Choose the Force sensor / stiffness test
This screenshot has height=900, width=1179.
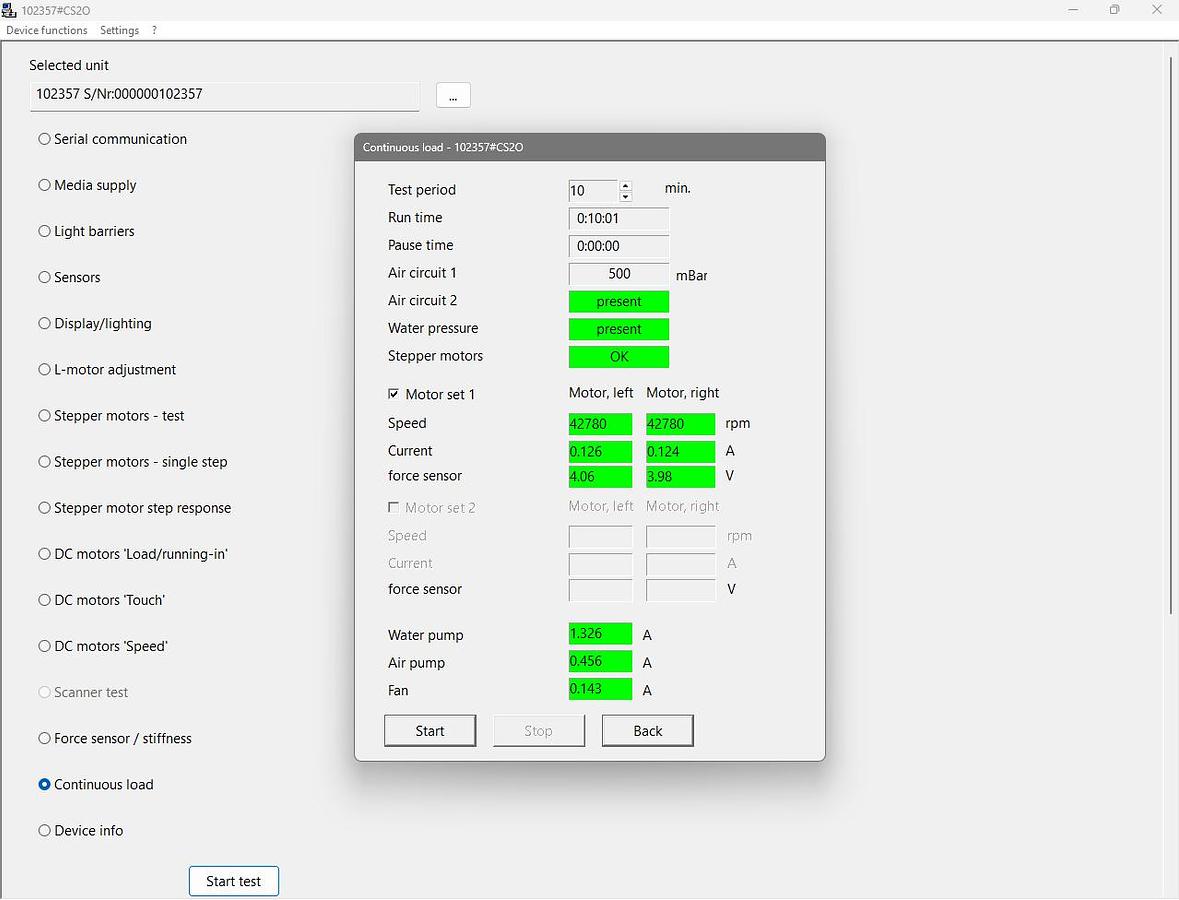44,738
